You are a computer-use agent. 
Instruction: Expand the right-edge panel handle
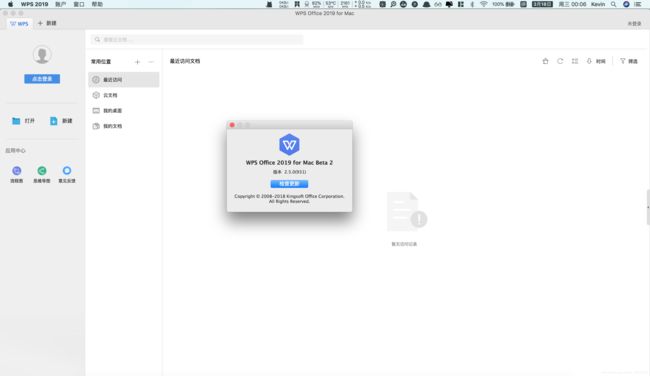648,207
